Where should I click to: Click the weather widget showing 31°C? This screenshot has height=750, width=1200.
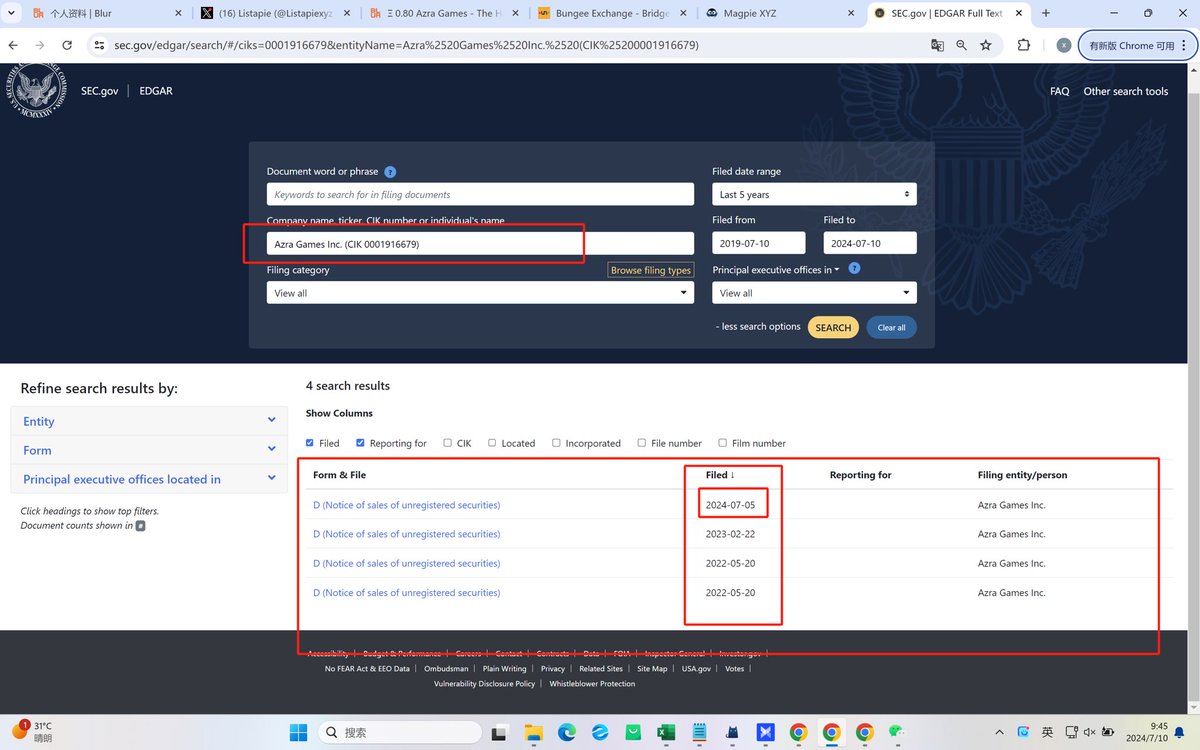point(32,731)
